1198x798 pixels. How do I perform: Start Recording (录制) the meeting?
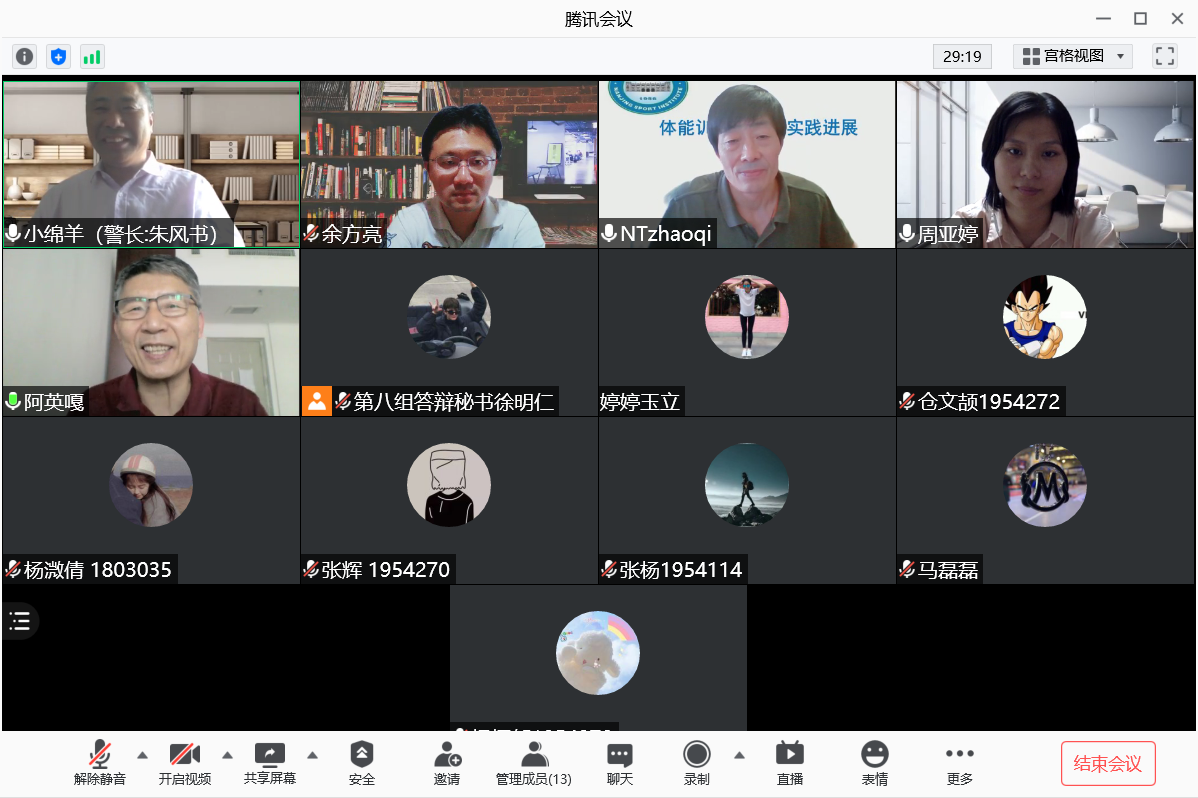point(697,763)
